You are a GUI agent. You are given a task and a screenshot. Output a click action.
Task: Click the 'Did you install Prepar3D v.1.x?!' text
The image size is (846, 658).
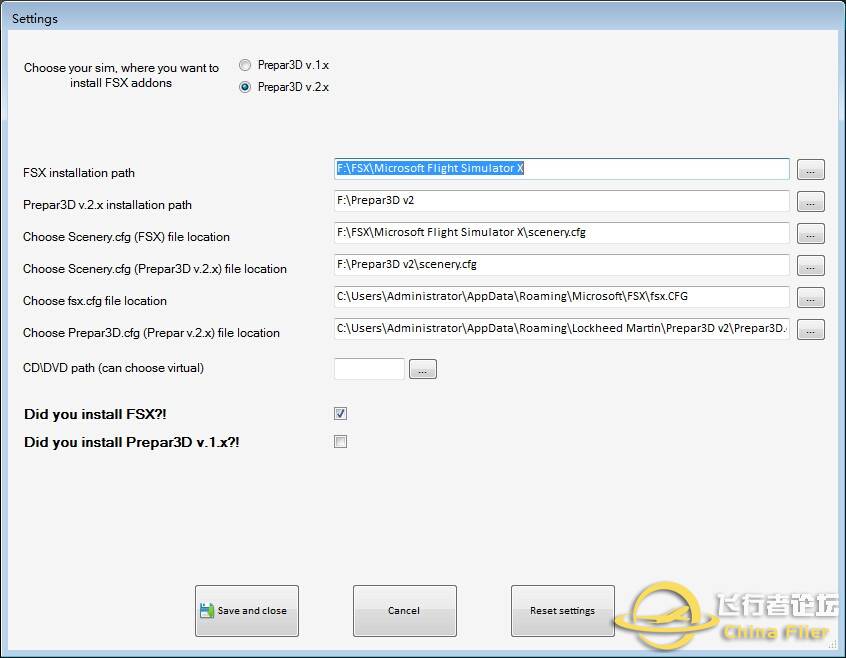pyautogui.click(x=132, y=442)
